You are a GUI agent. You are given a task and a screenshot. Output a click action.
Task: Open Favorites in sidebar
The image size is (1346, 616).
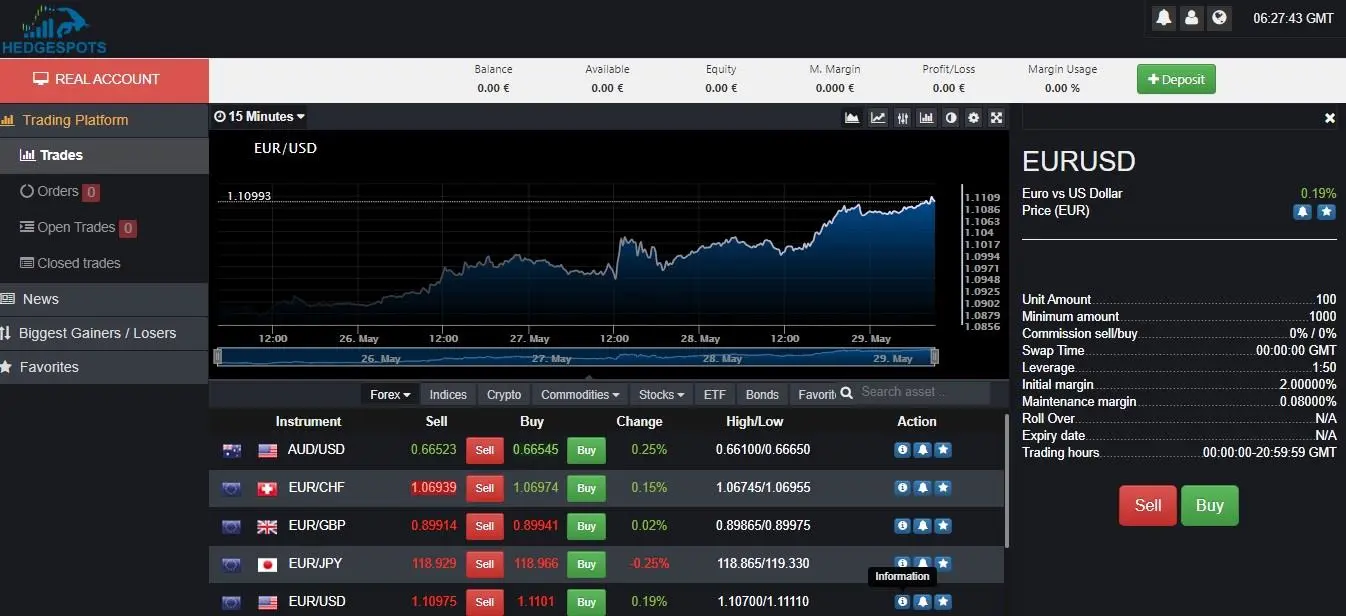[104, 367]
